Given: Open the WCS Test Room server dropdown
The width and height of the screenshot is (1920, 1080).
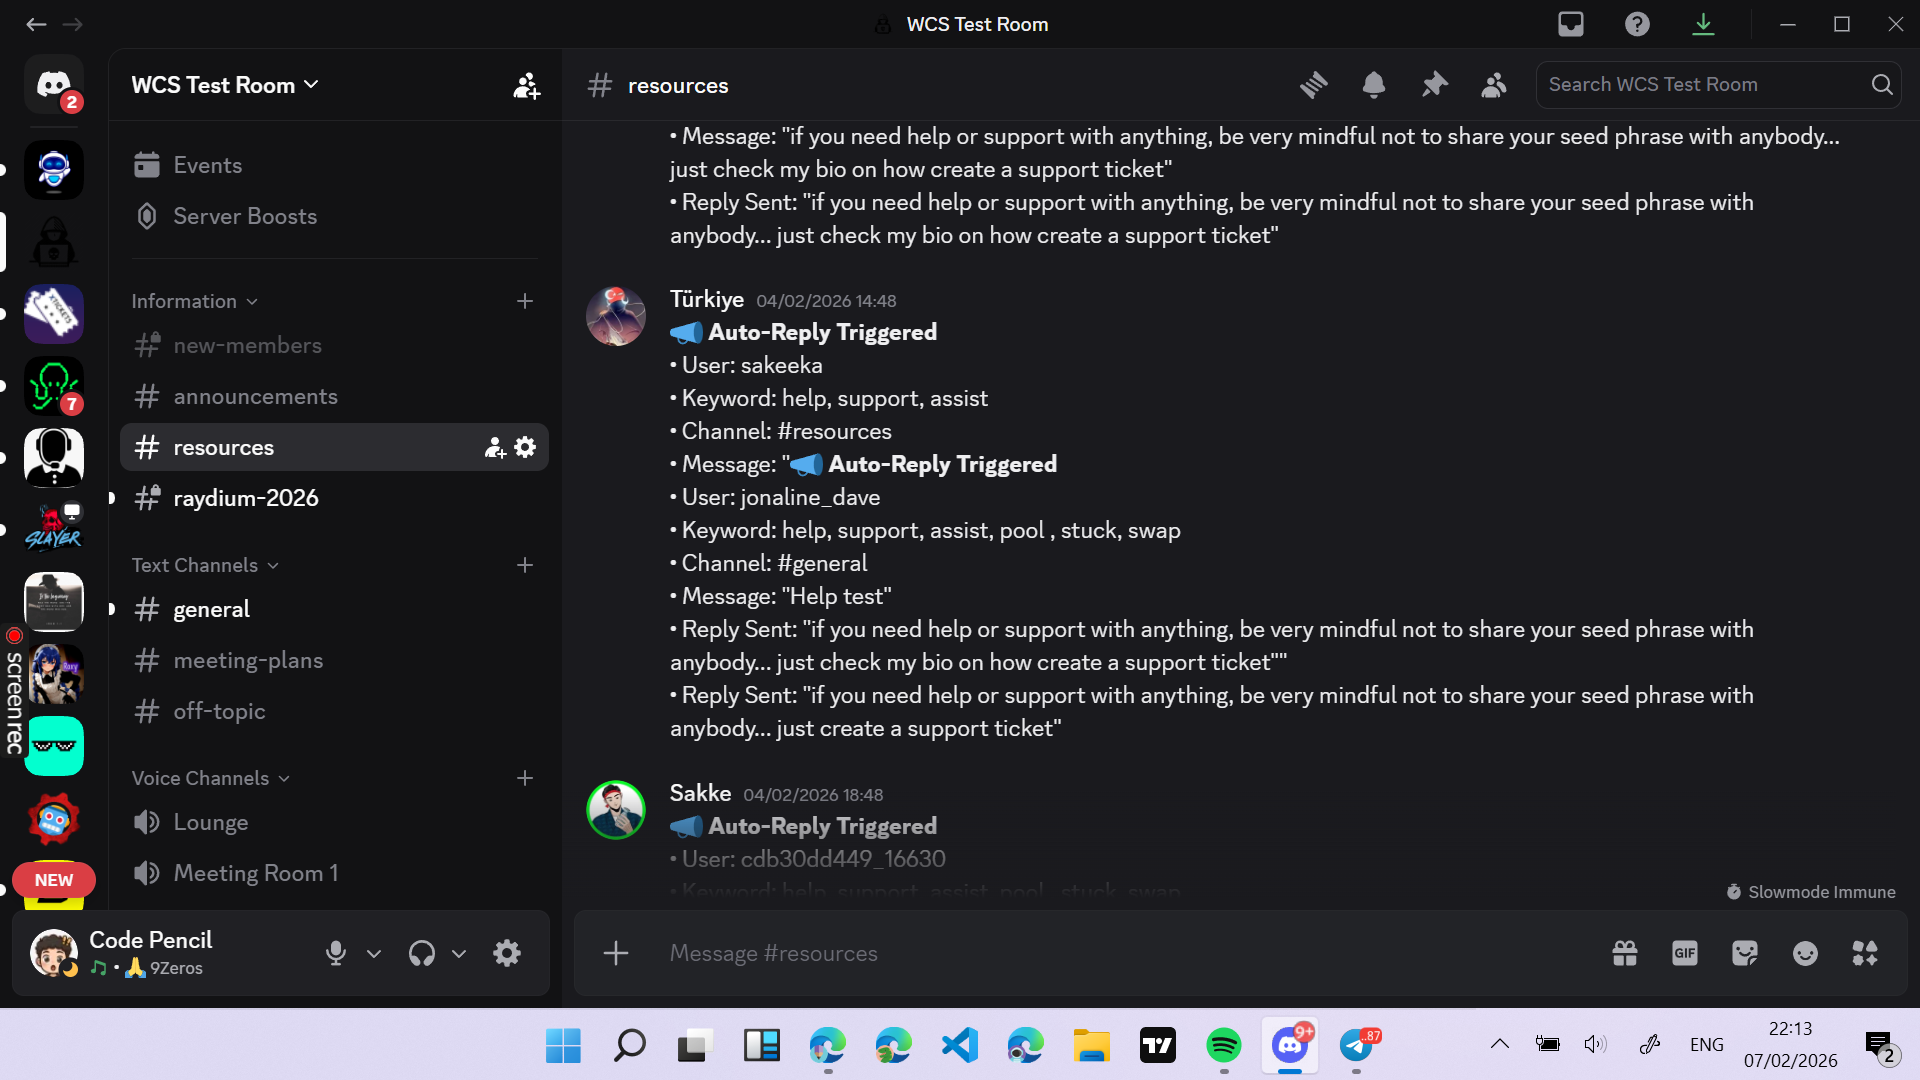Looking at the screenshot, I should click(x=225, y=85).
